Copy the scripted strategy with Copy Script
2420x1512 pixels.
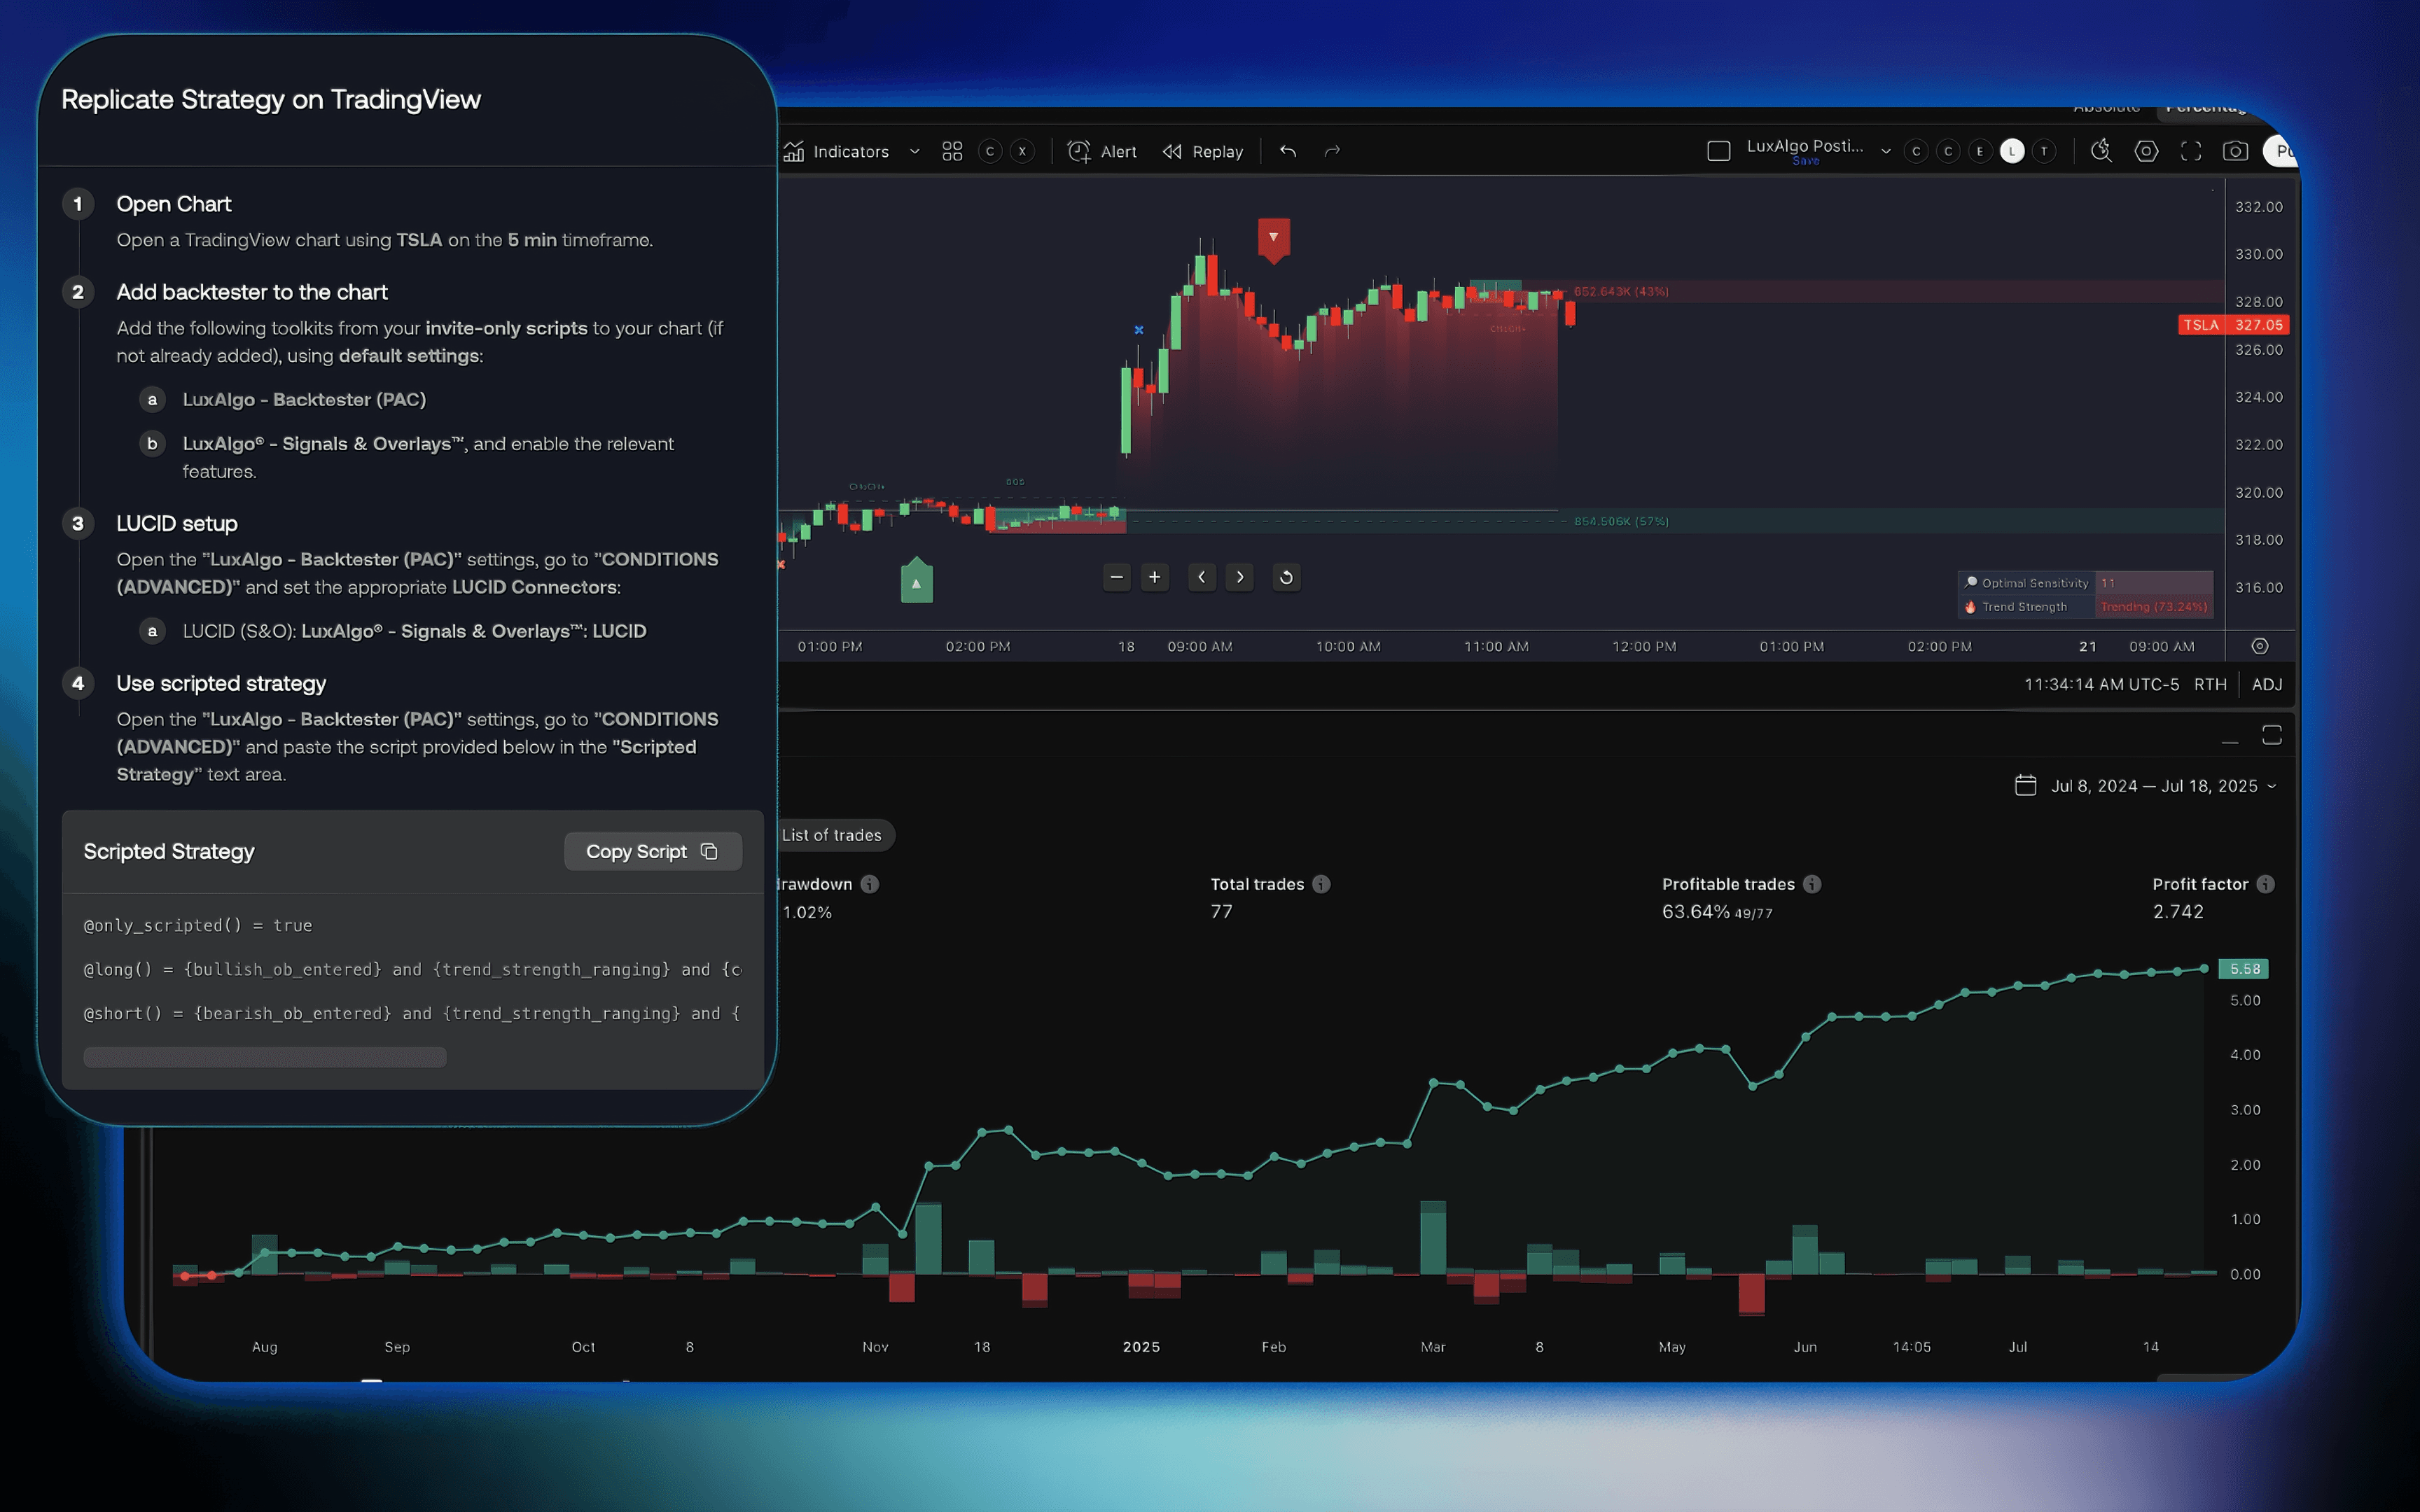[x=653, y=851]
